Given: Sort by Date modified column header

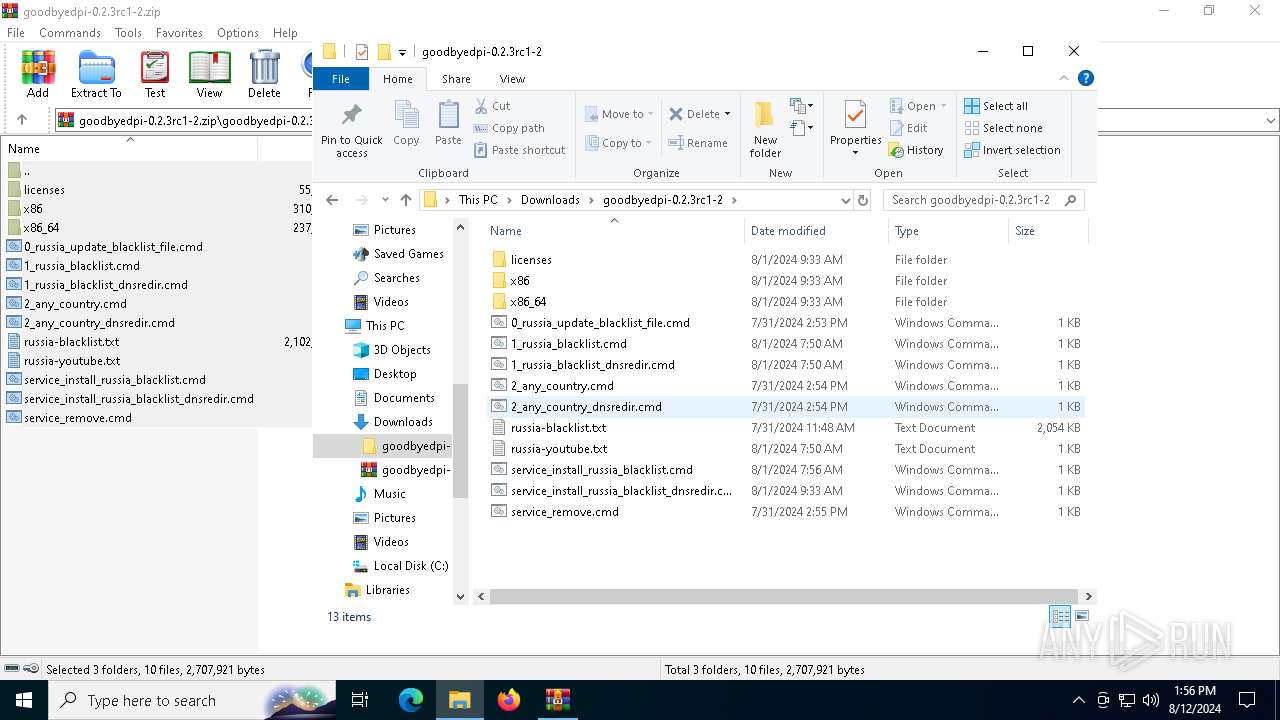Looking at the screenshot, I should click(815, 230).
